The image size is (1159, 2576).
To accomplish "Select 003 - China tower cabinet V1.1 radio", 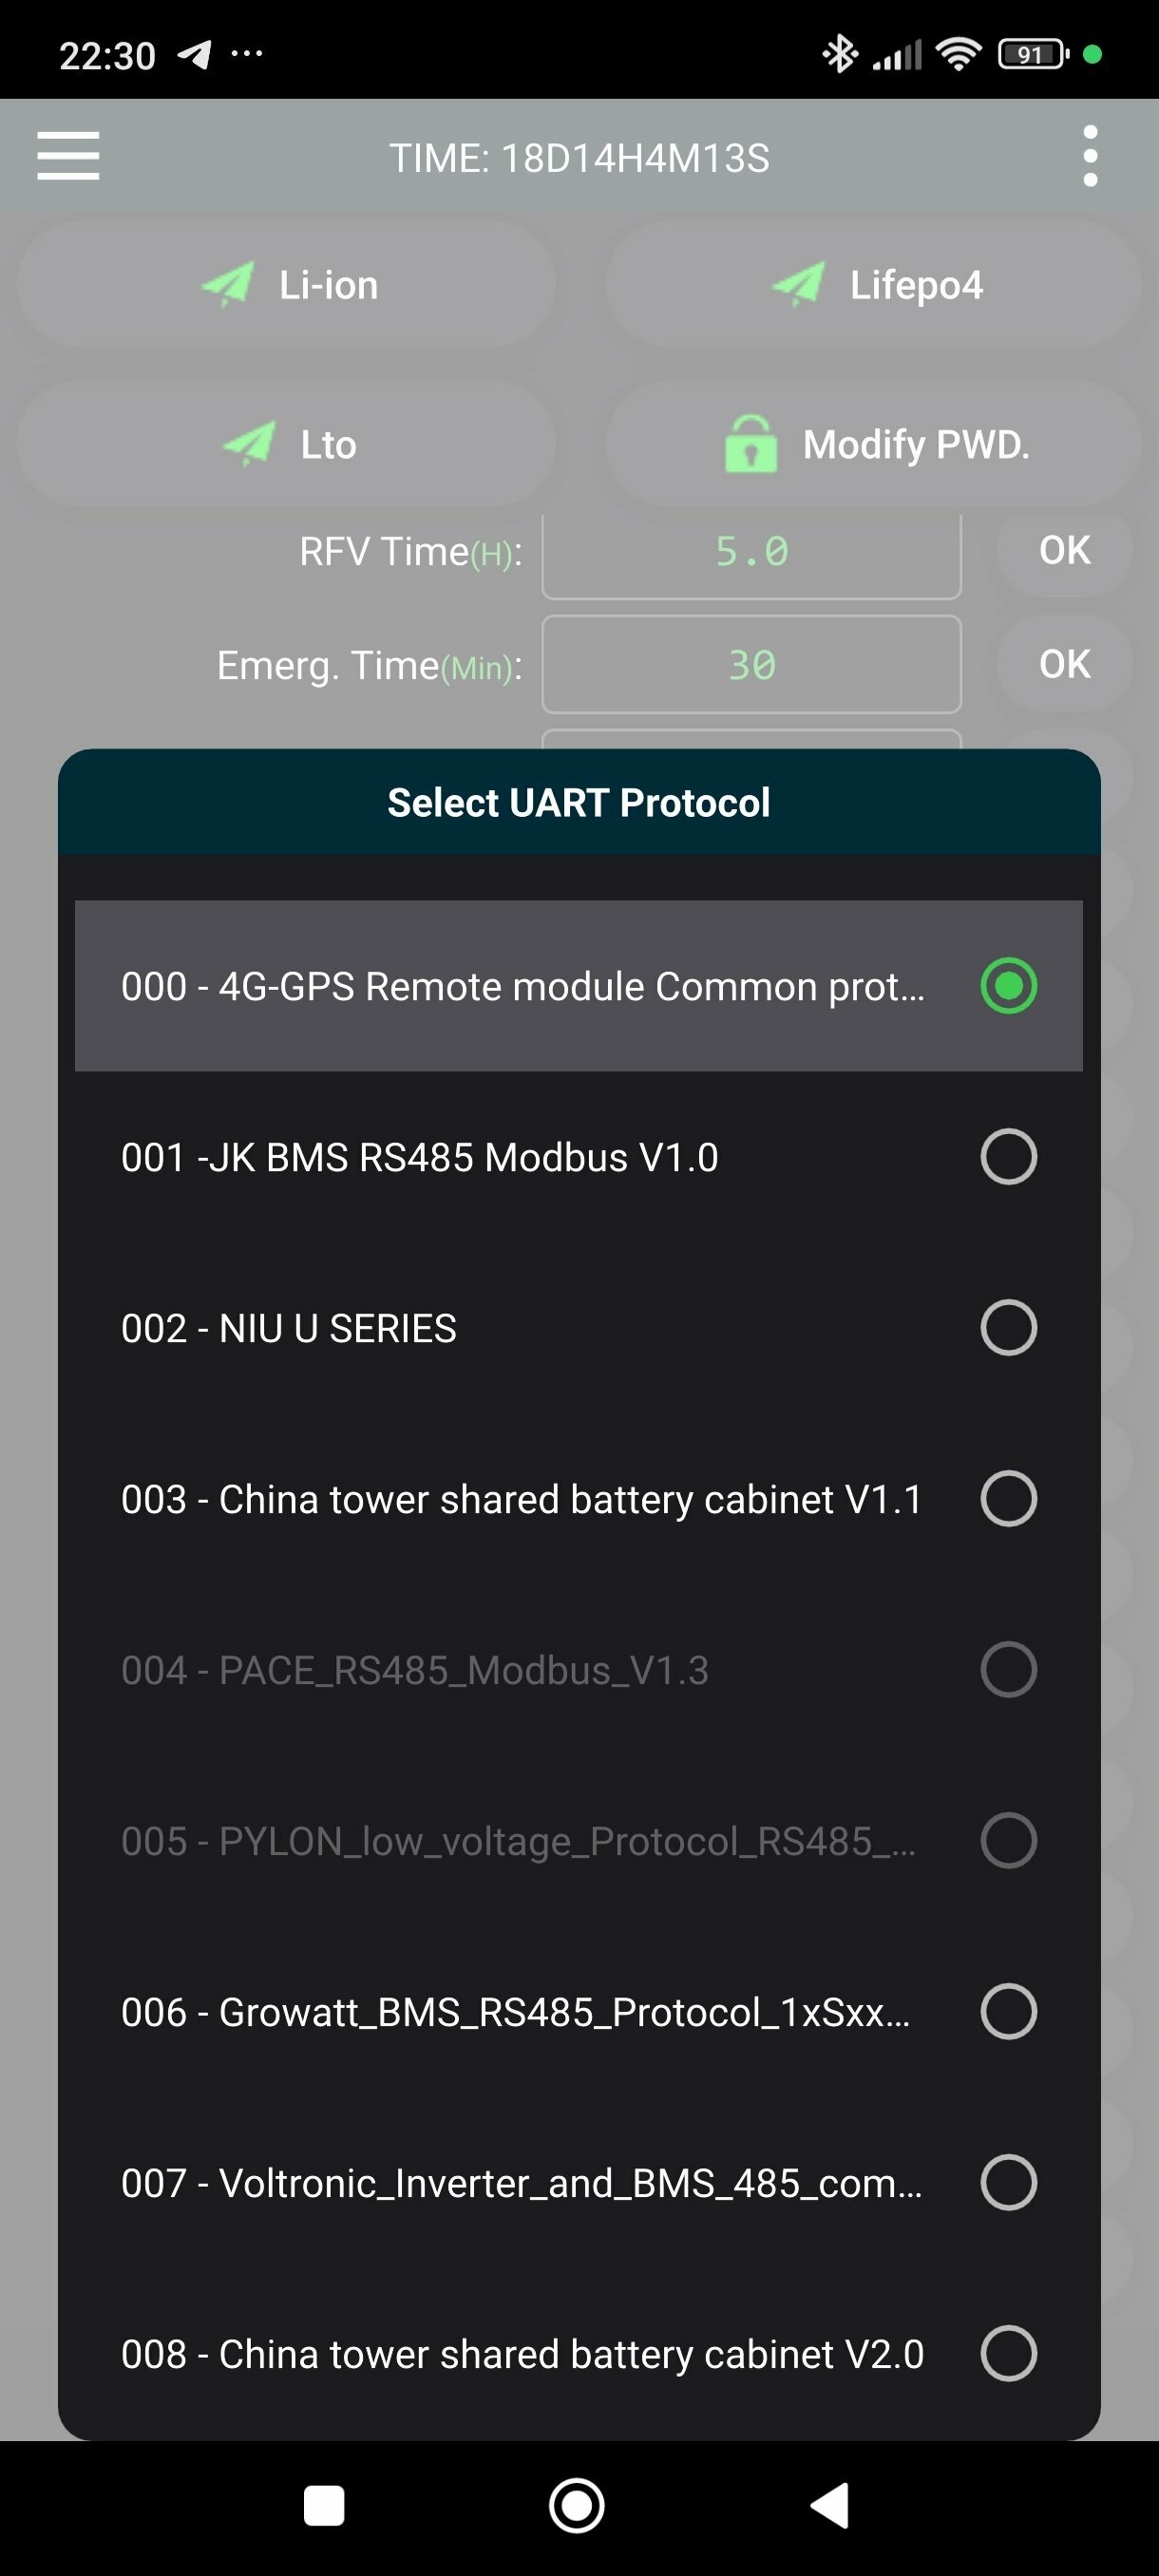I will pyautogui.click(x=1008, y=1499).
